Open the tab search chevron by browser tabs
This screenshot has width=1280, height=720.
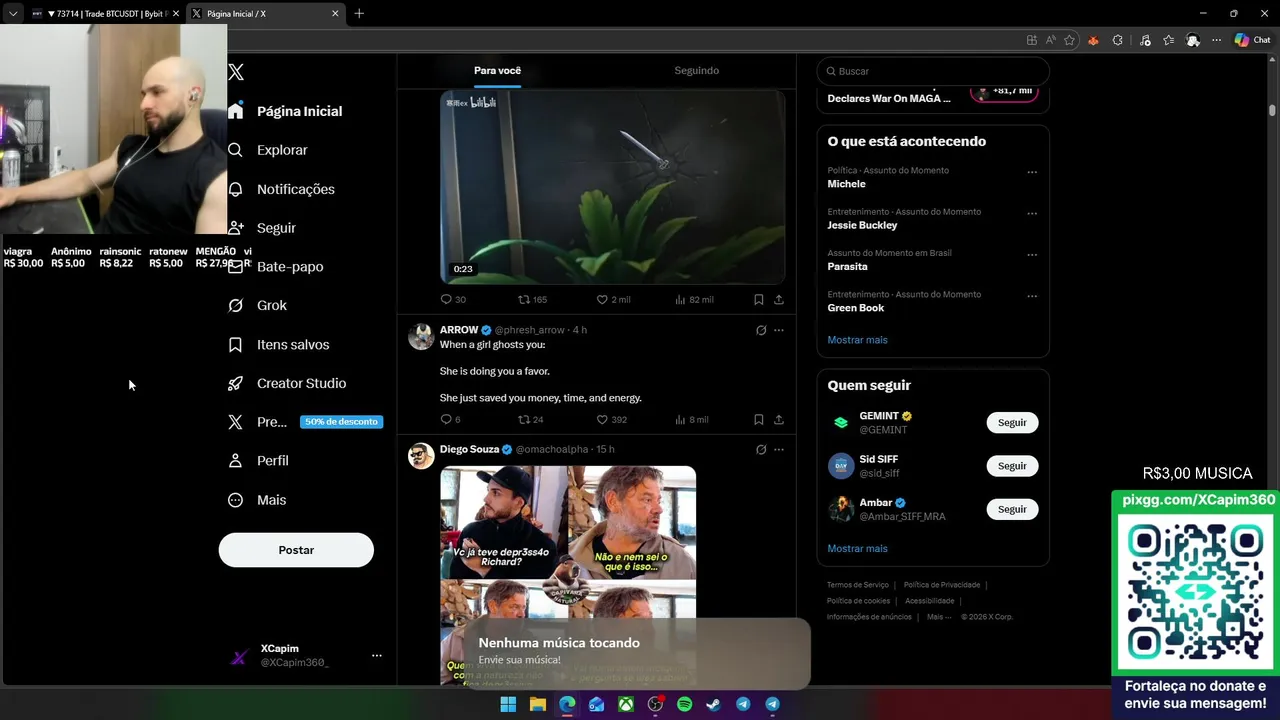[13, 13]
